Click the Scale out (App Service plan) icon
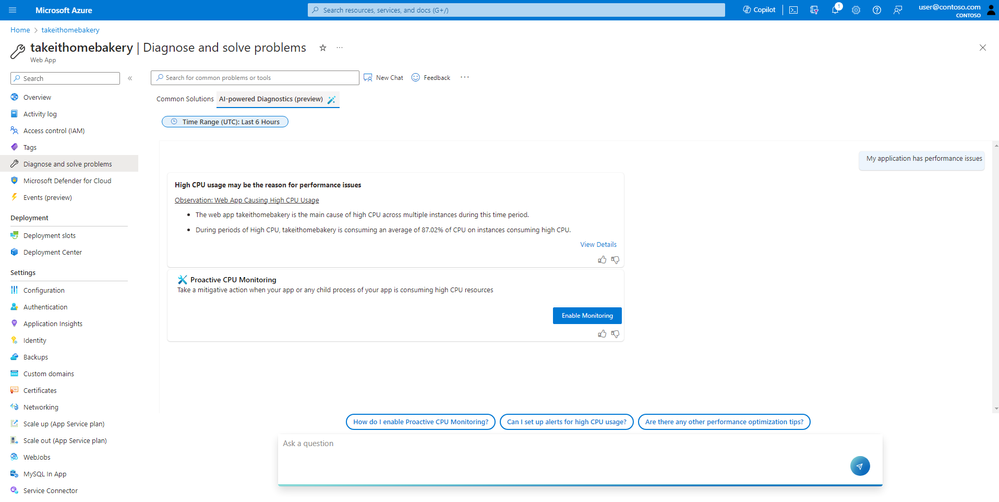This screenshot has width=999, height=502. [x=14, y=440]
